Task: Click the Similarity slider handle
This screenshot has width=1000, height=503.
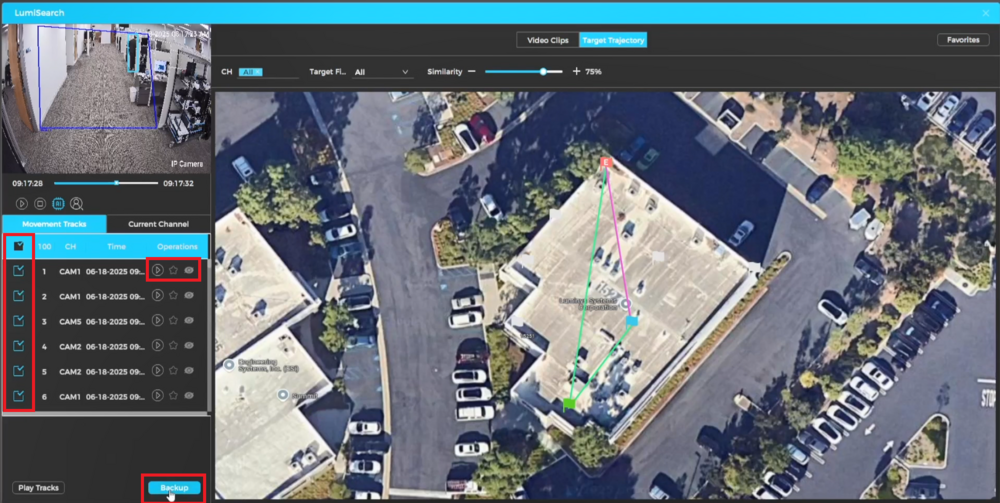Action: tap(543, 72)
